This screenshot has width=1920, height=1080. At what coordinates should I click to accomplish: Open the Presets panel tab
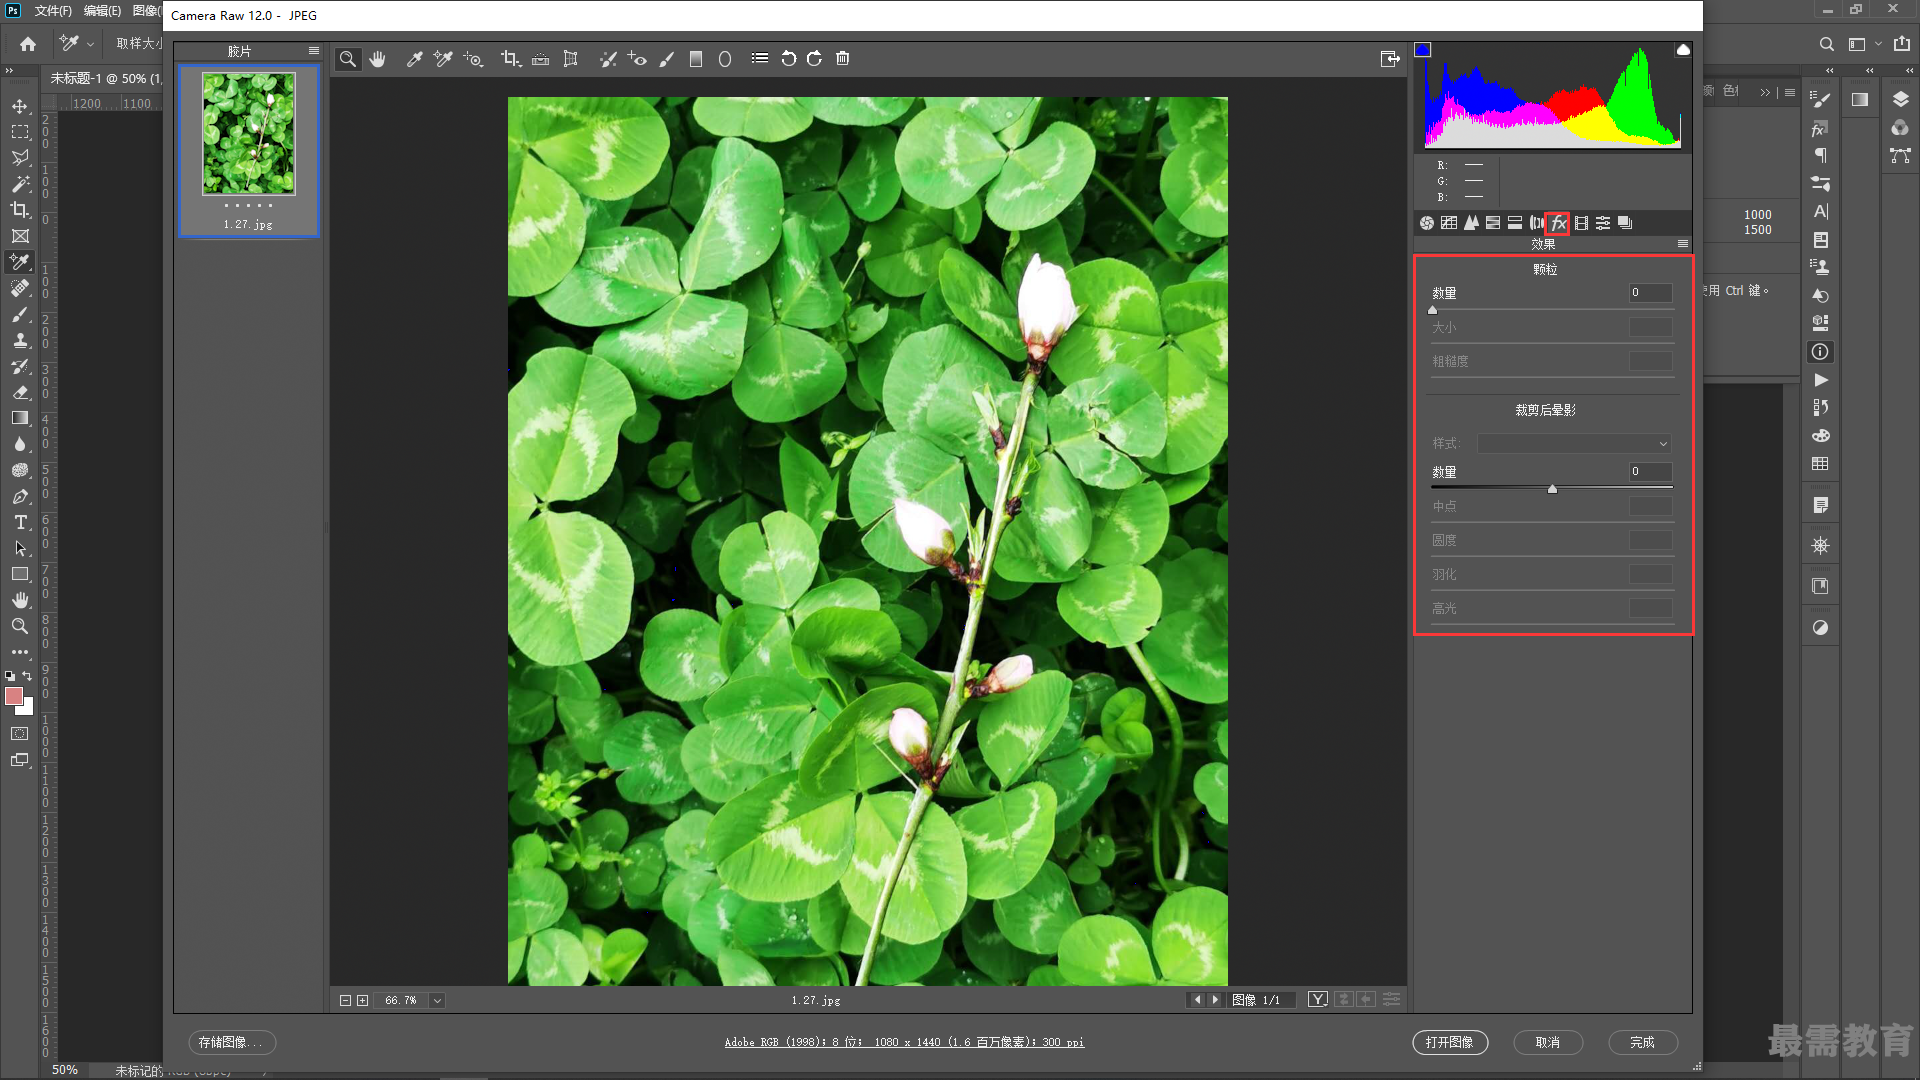point(1603,223)
